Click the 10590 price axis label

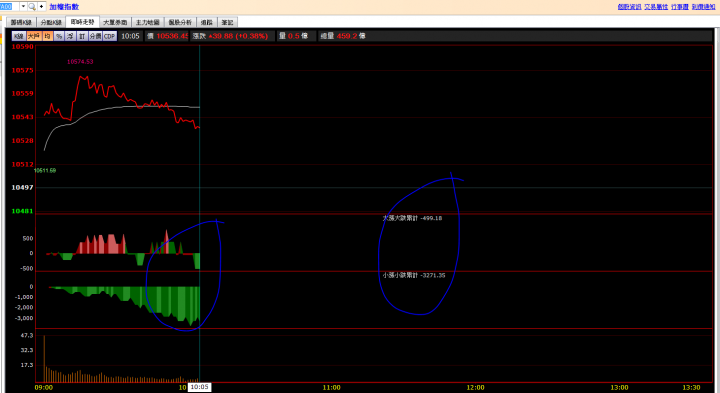click(22, 47)
